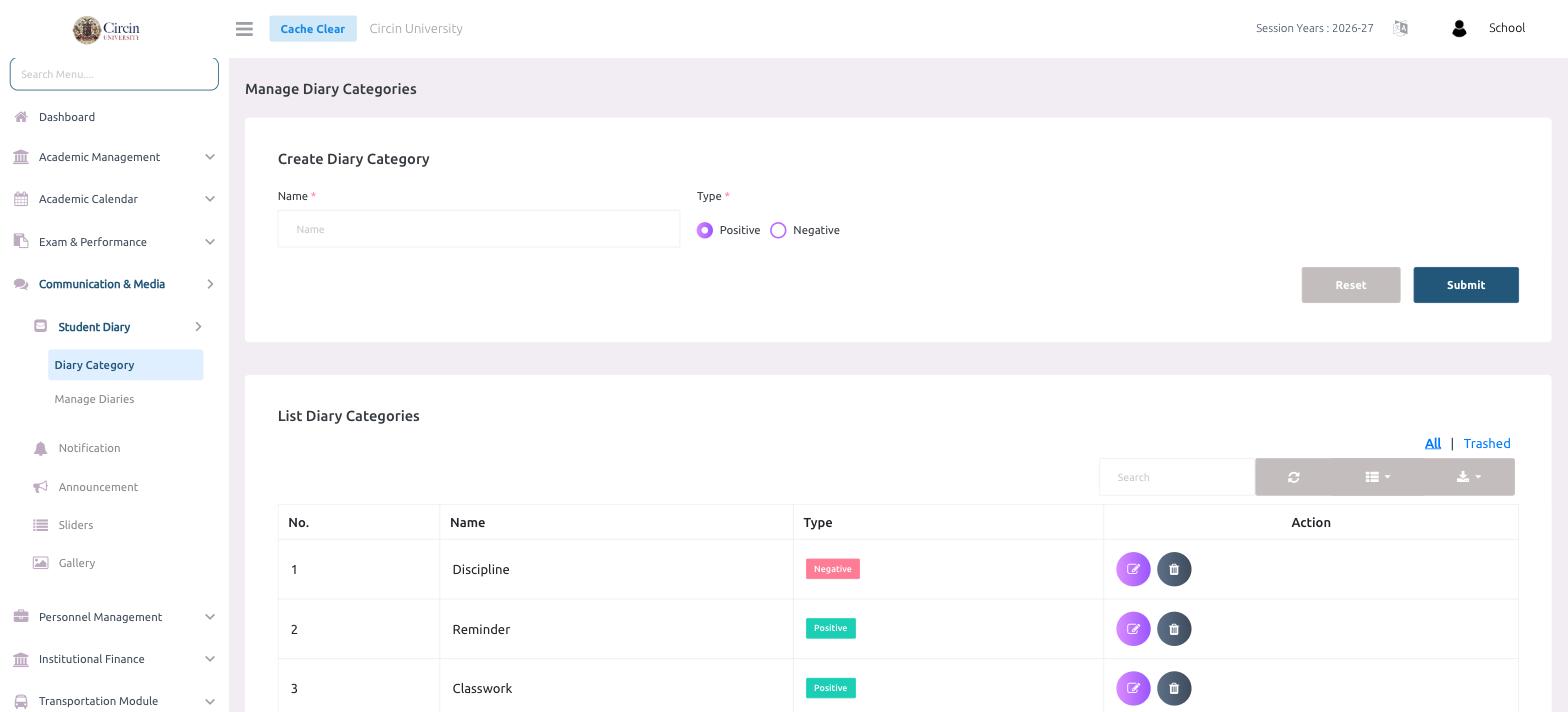Click the Exam & Performance icon
This screenshot has width=1568, height=712.
tap(21, 241)
